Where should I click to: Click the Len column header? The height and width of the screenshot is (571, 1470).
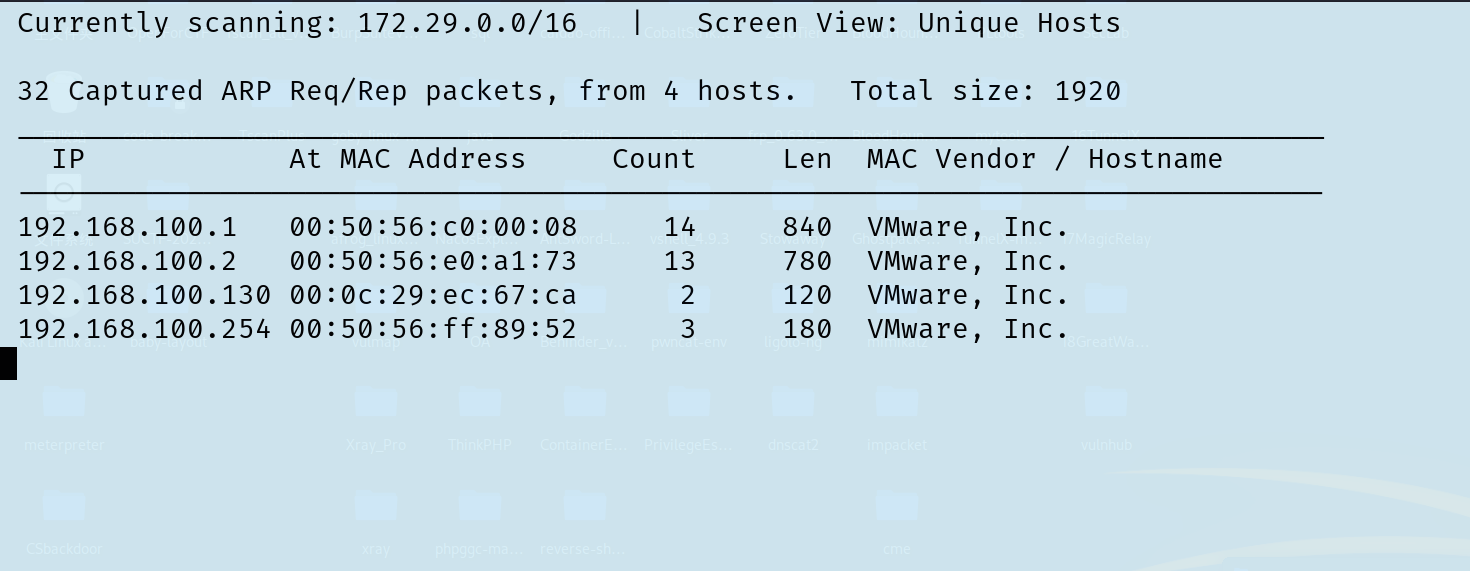tap(807, 159)
